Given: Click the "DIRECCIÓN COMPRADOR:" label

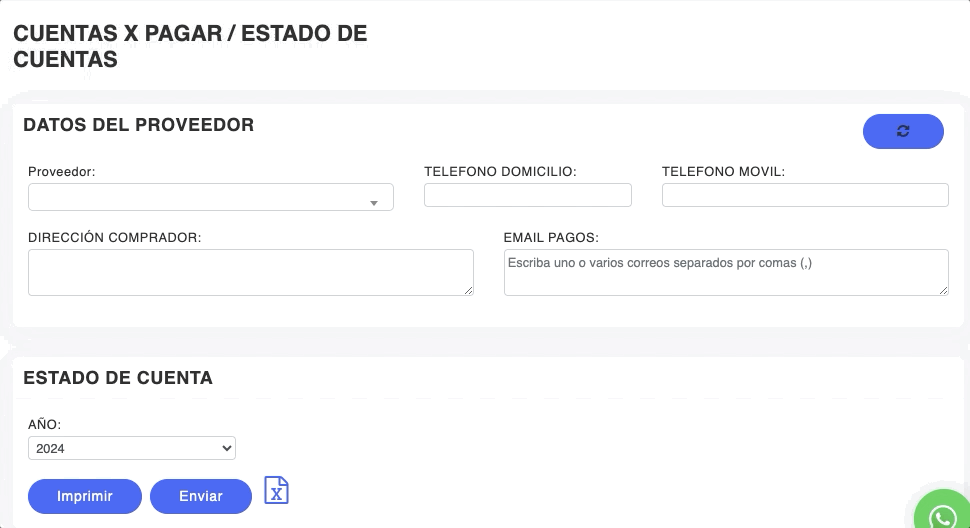Looking at the screenshot, I should [115, 238].
